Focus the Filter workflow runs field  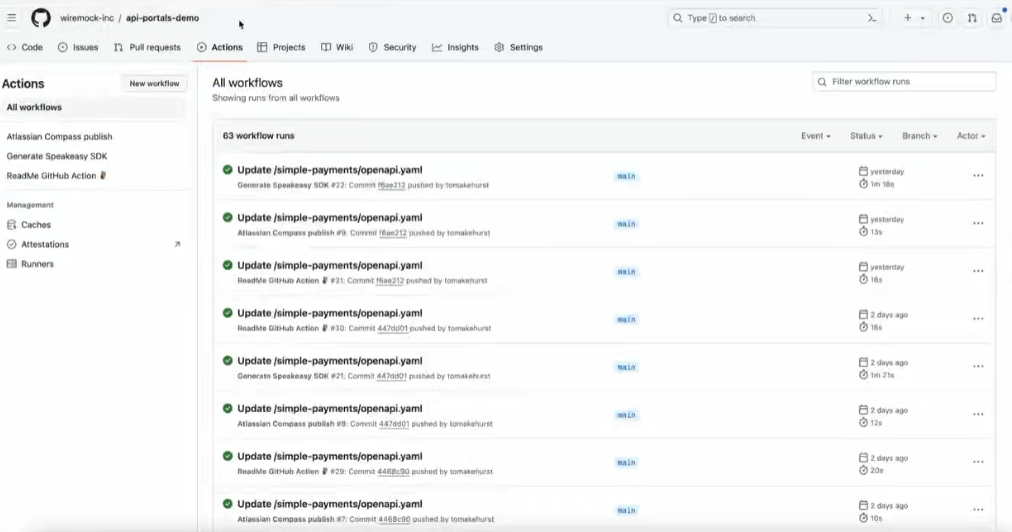[904, 81]
